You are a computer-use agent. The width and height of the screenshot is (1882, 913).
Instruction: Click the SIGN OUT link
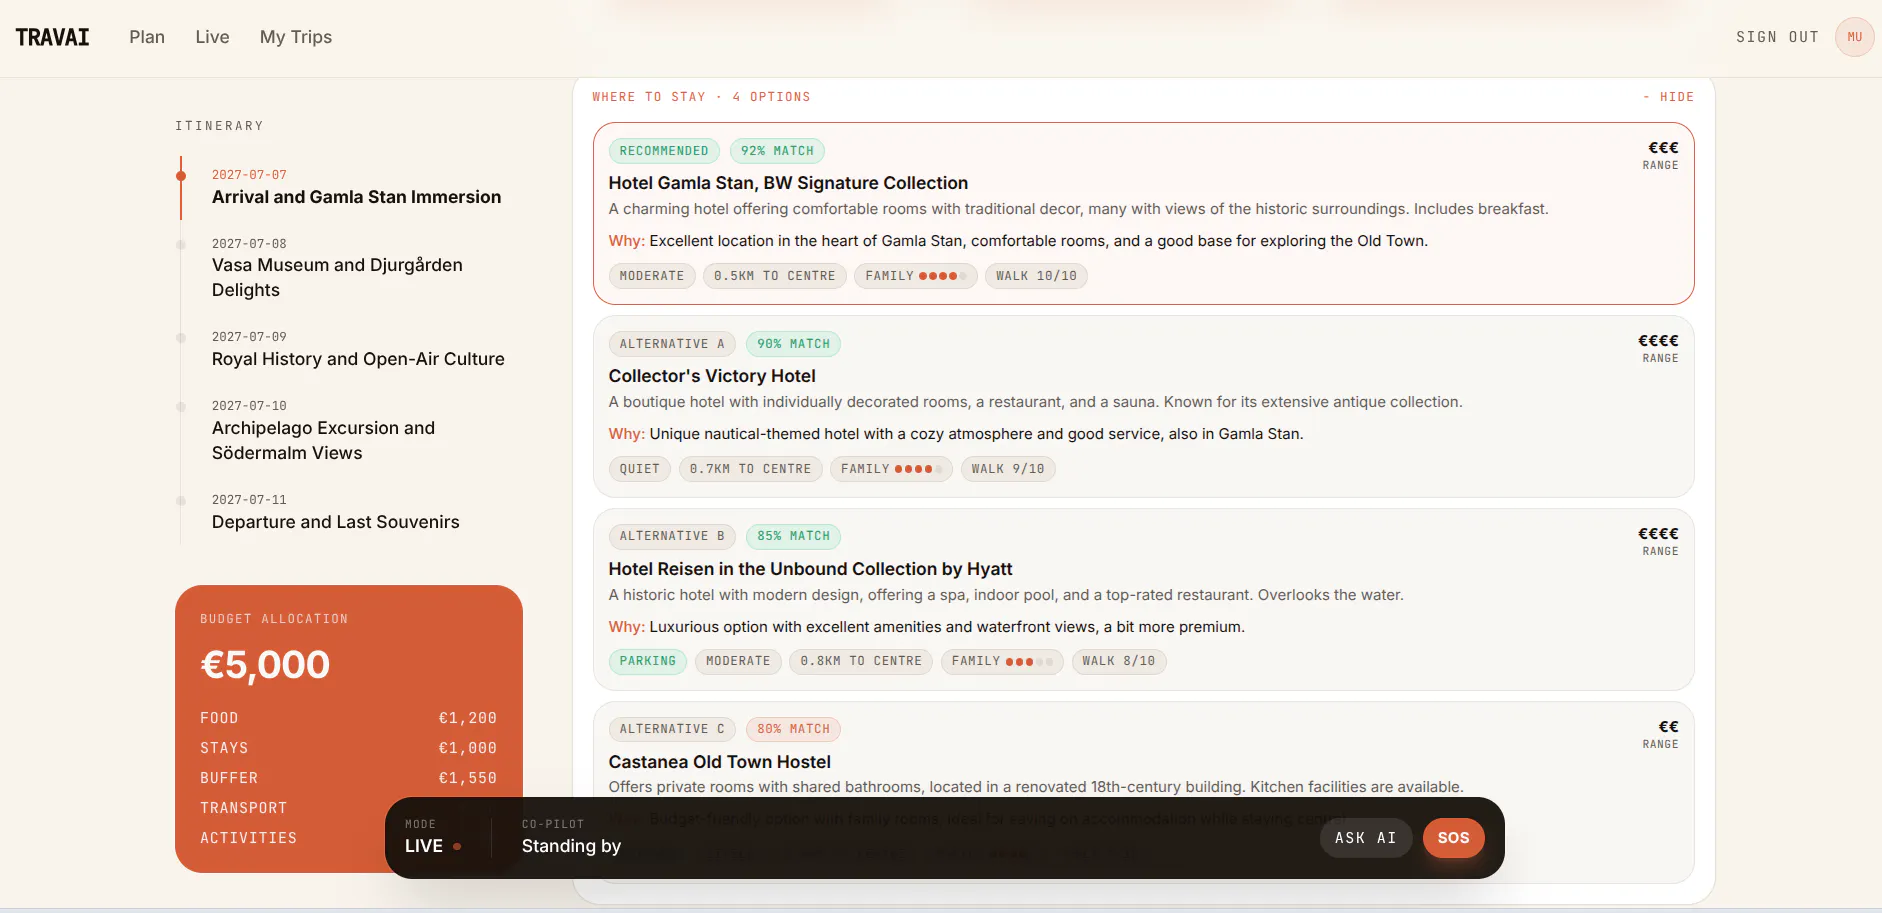point(1777,37)
